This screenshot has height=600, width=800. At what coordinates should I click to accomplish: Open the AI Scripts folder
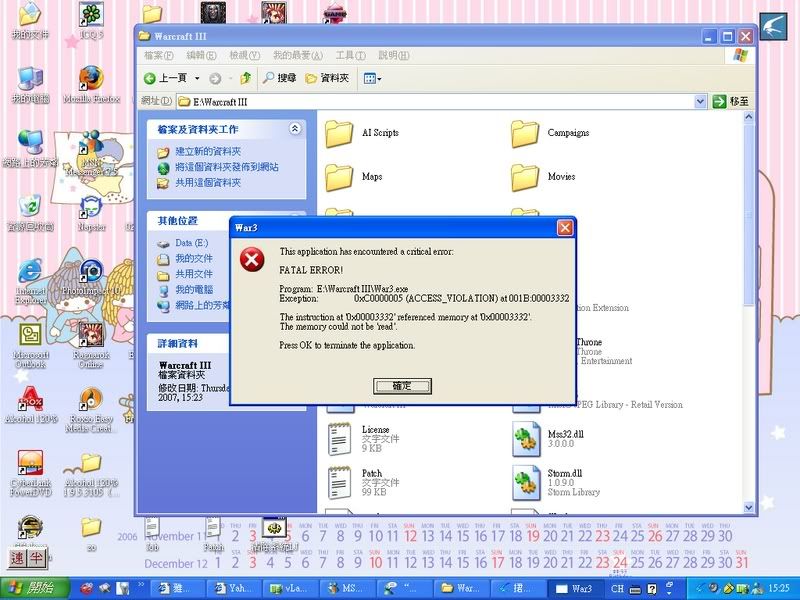[x=340, y=133]
